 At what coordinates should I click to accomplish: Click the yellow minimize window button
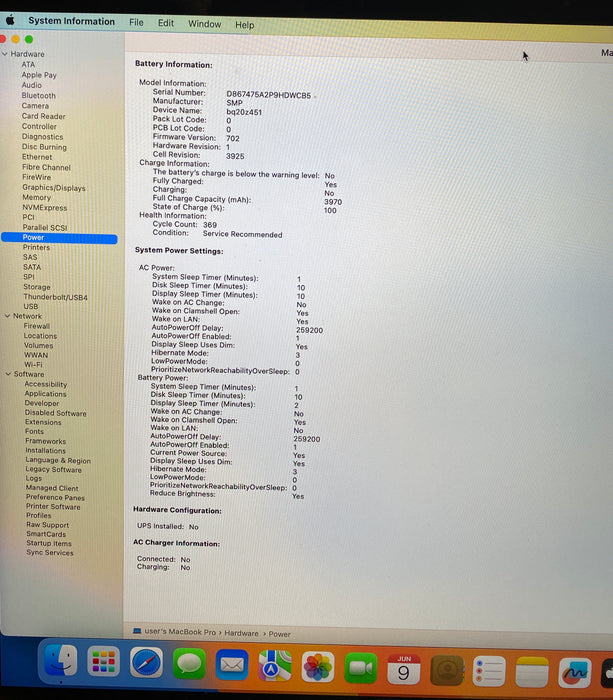coord(16,39)
